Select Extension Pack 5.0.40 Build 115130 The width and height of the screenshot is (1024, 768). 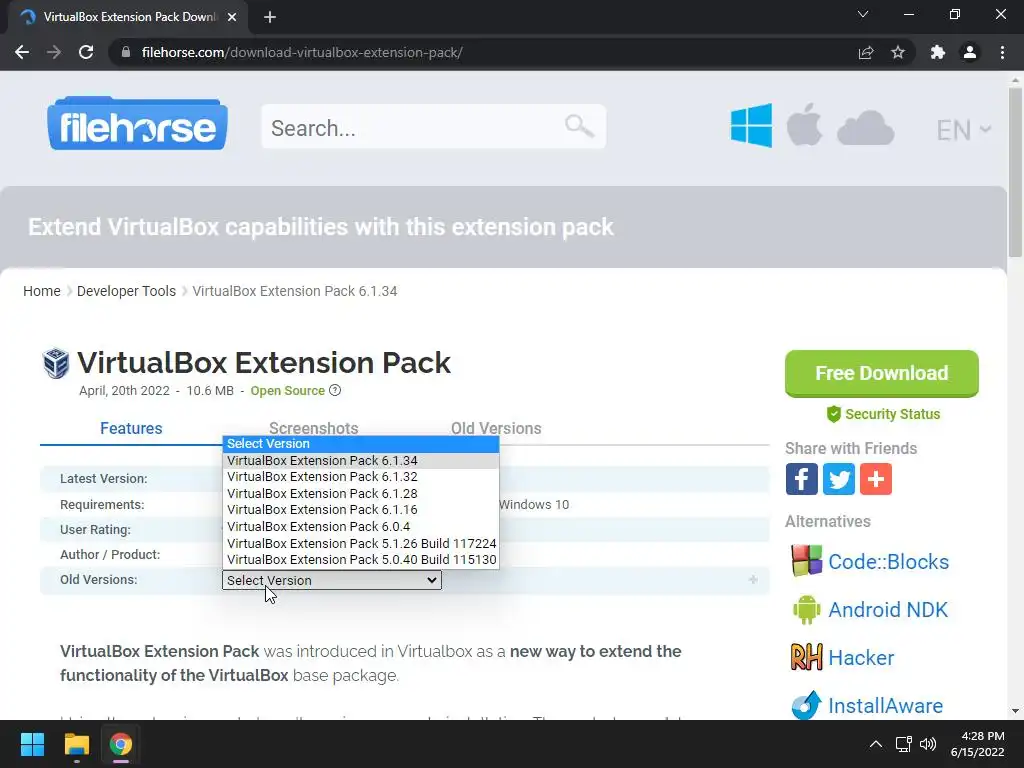point(360,560)
